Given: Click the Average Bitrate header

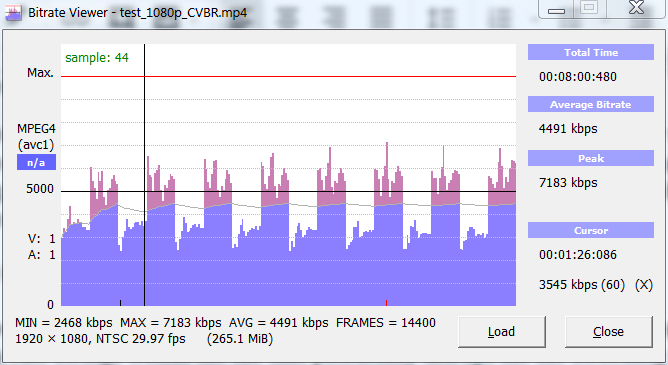Looking at the screenshot, I should pyautogui.click(x=591, y=104).
